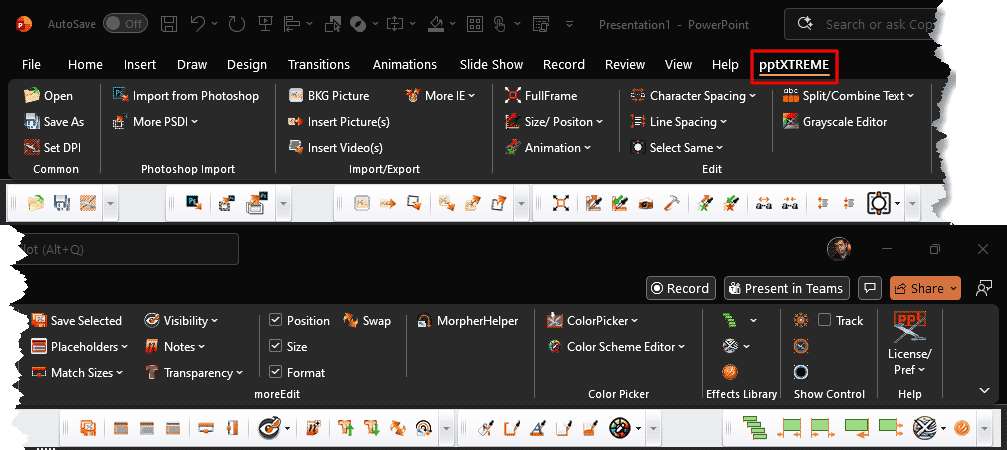Screen dimensions: 1007x450
Task: Click color wheel icon in bottom toolbar
Action: coord(620,428)
